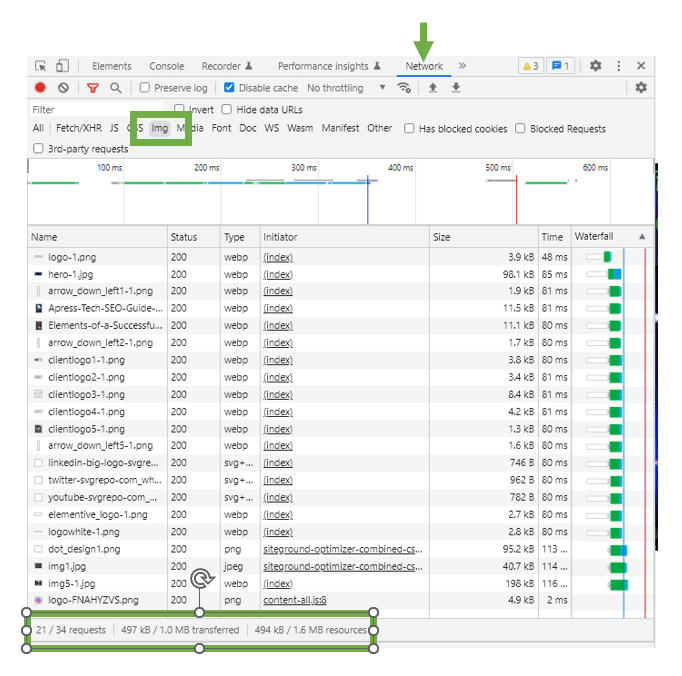
Task: Check the 3rd-party requests checkbox
Action: click(x=38, y=149)
